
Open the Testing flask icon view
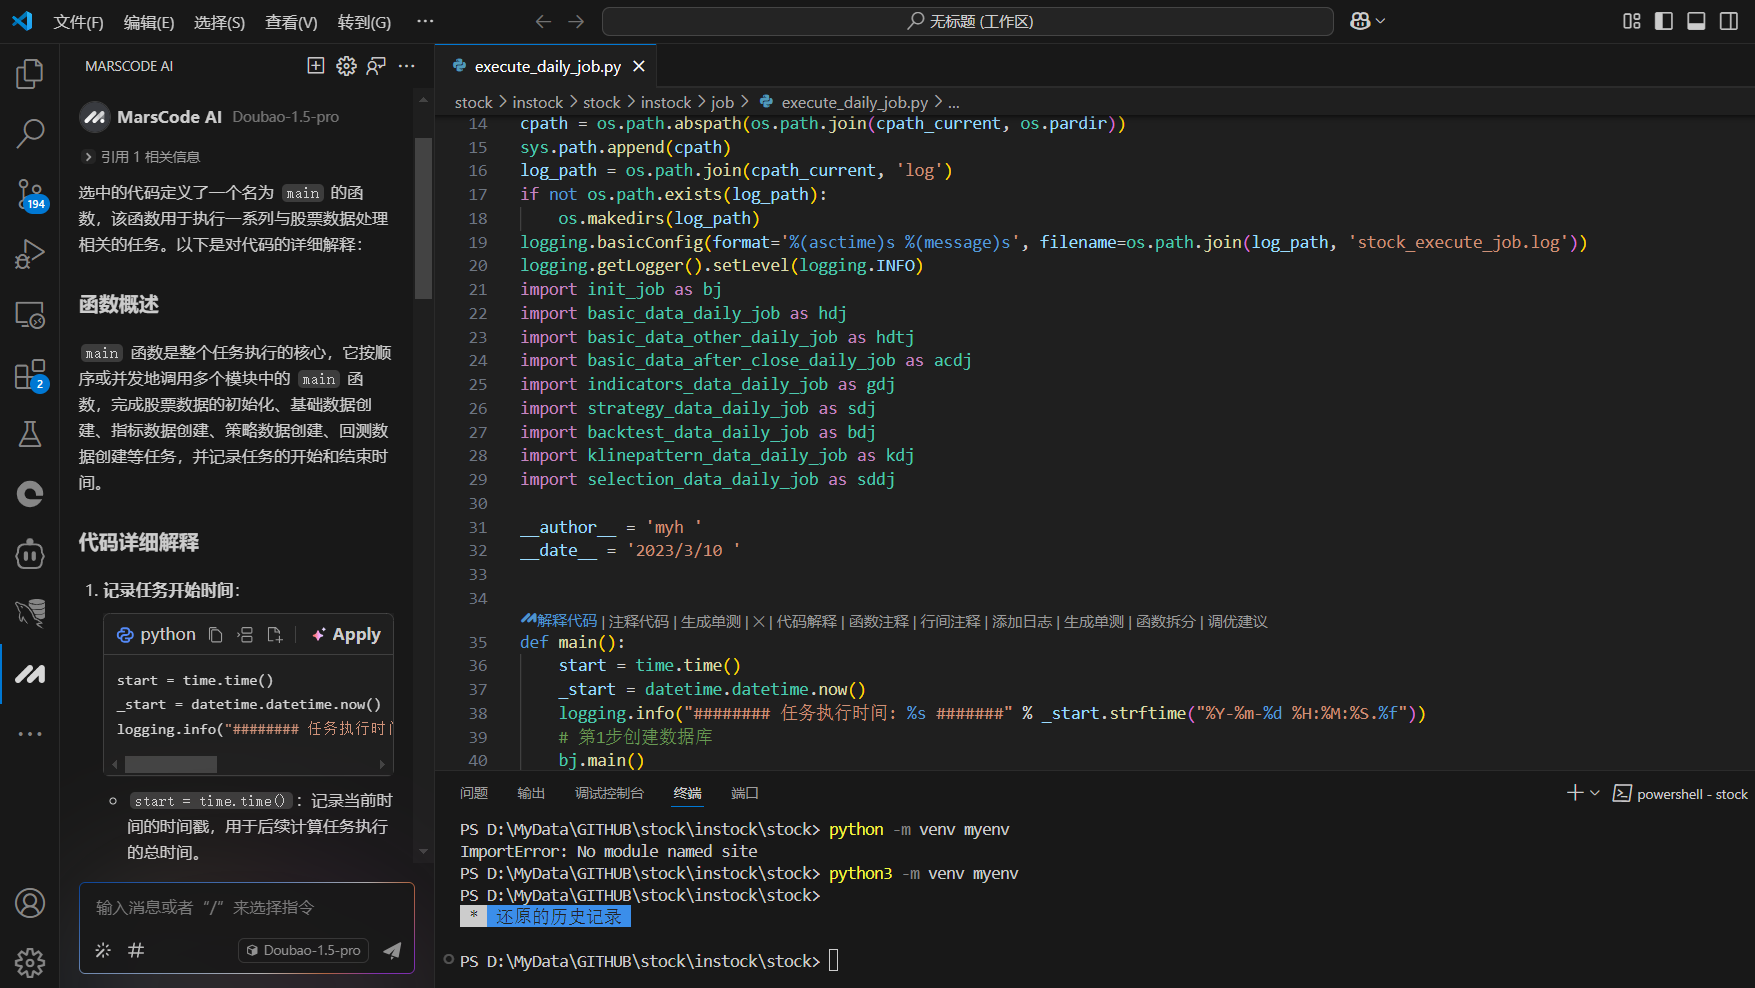pos(30,434)
